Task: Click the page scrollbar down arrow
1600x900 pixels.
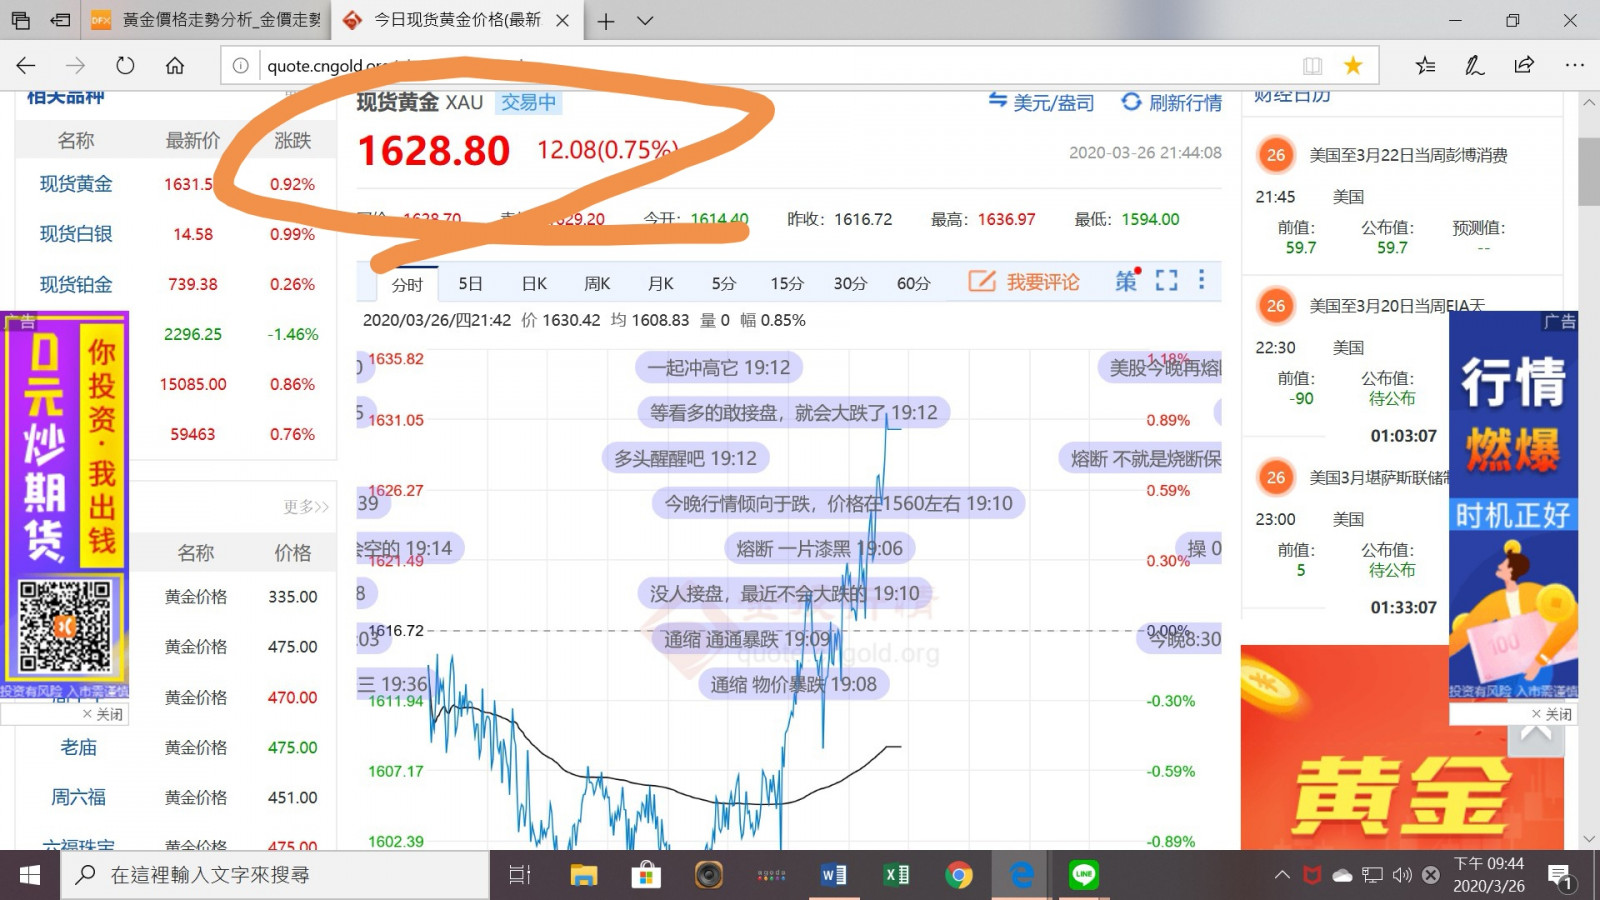Action: point(1589,839)
